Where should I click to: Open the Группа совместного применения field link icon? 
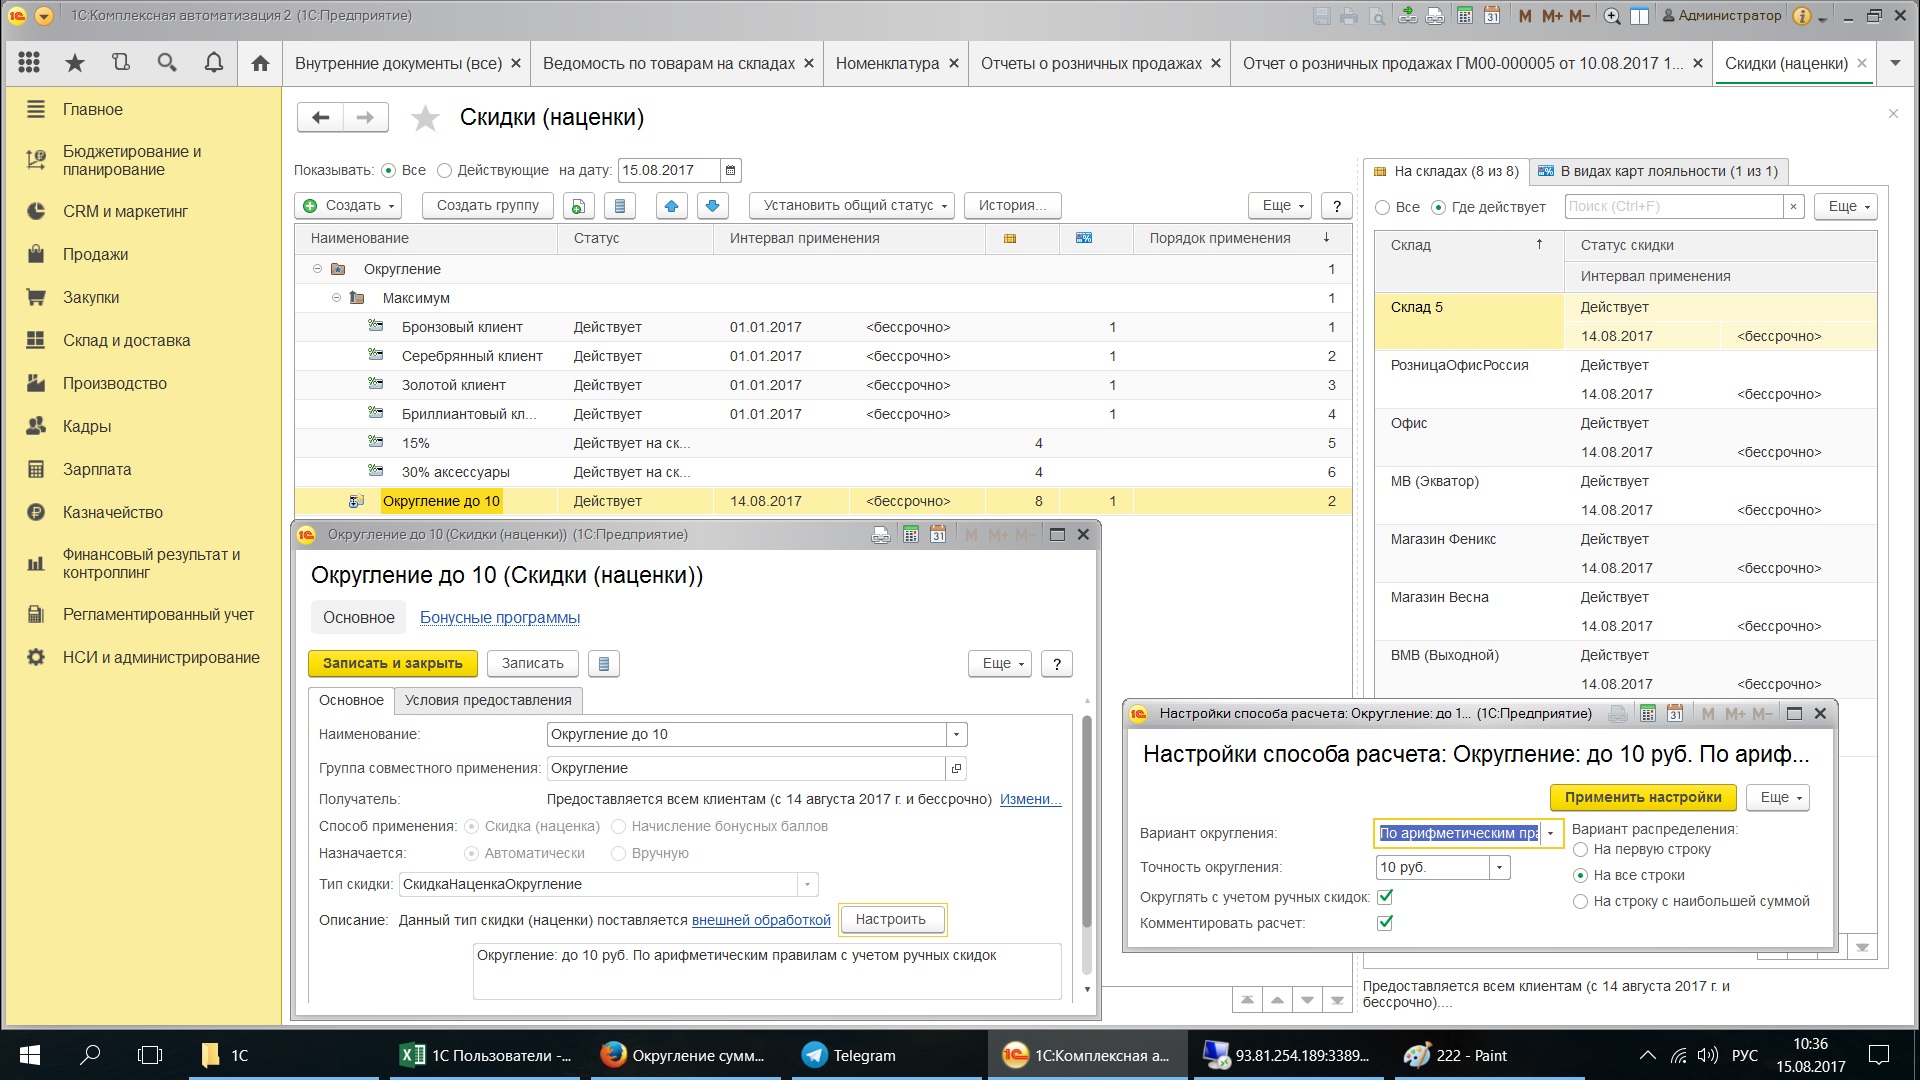[x=956, y=768]
